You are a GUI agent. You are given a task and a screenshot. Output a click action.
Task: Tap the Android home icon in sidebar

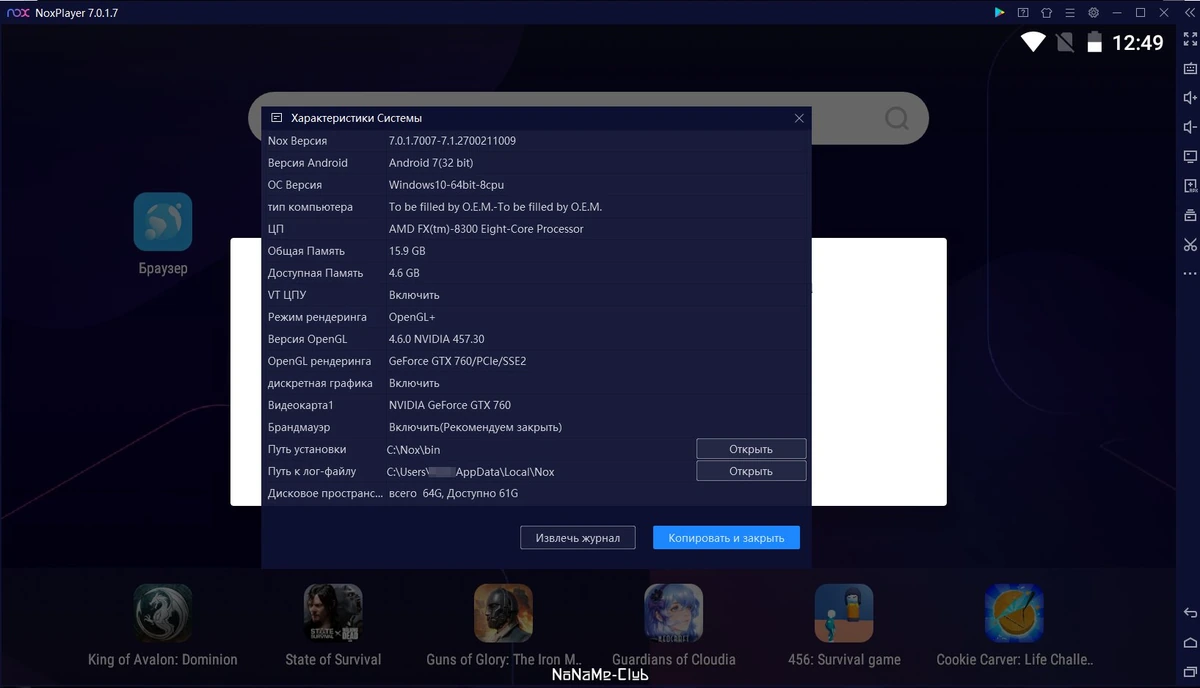pos(1190,641)
